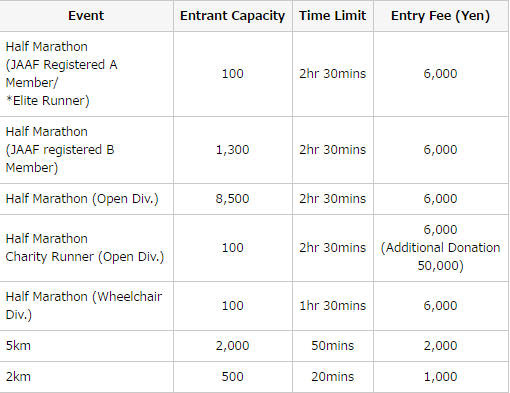This screenshot has height=393, width=510.
Task: Click the 500 entrant capacity value
Action: pos(233,377)
